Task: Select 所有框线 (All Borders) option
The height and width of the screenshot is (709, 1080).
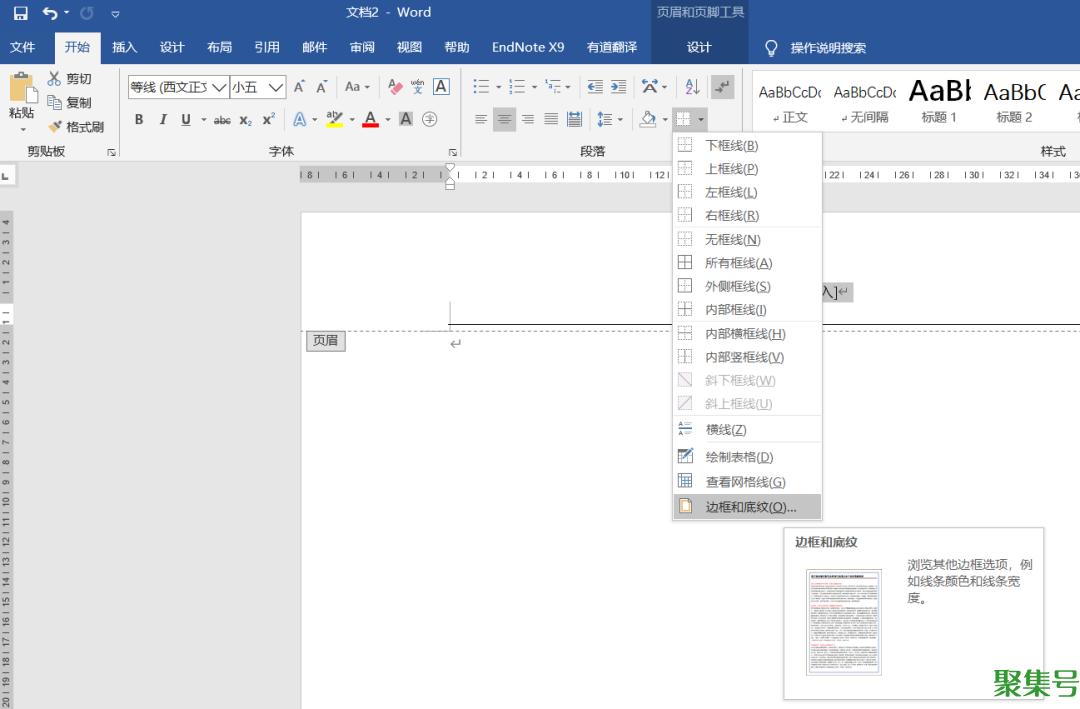Action: pyautogui.click(x=738, y=263)
